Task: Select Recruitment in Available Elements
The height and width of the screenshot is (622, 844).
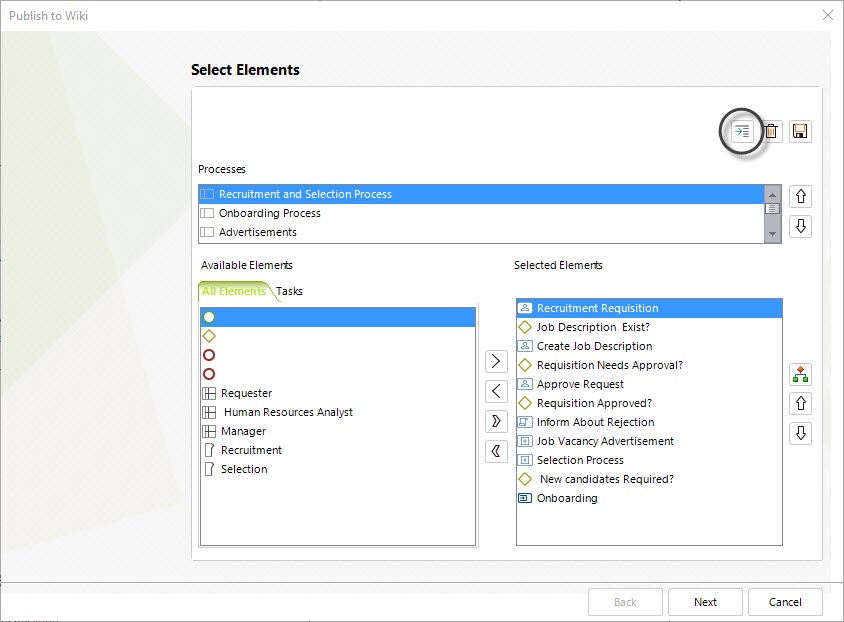Action: click(x=338, y=450)
